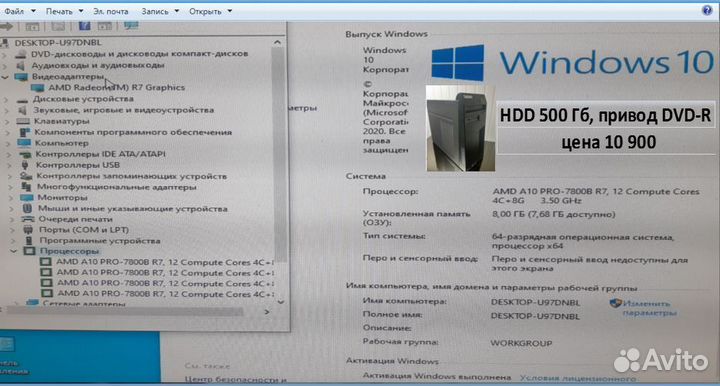Click the Device Manager horizontal scrollbar thumb
Image resolution: width=720 pixels, height=386 pixels.
(124, 312)
